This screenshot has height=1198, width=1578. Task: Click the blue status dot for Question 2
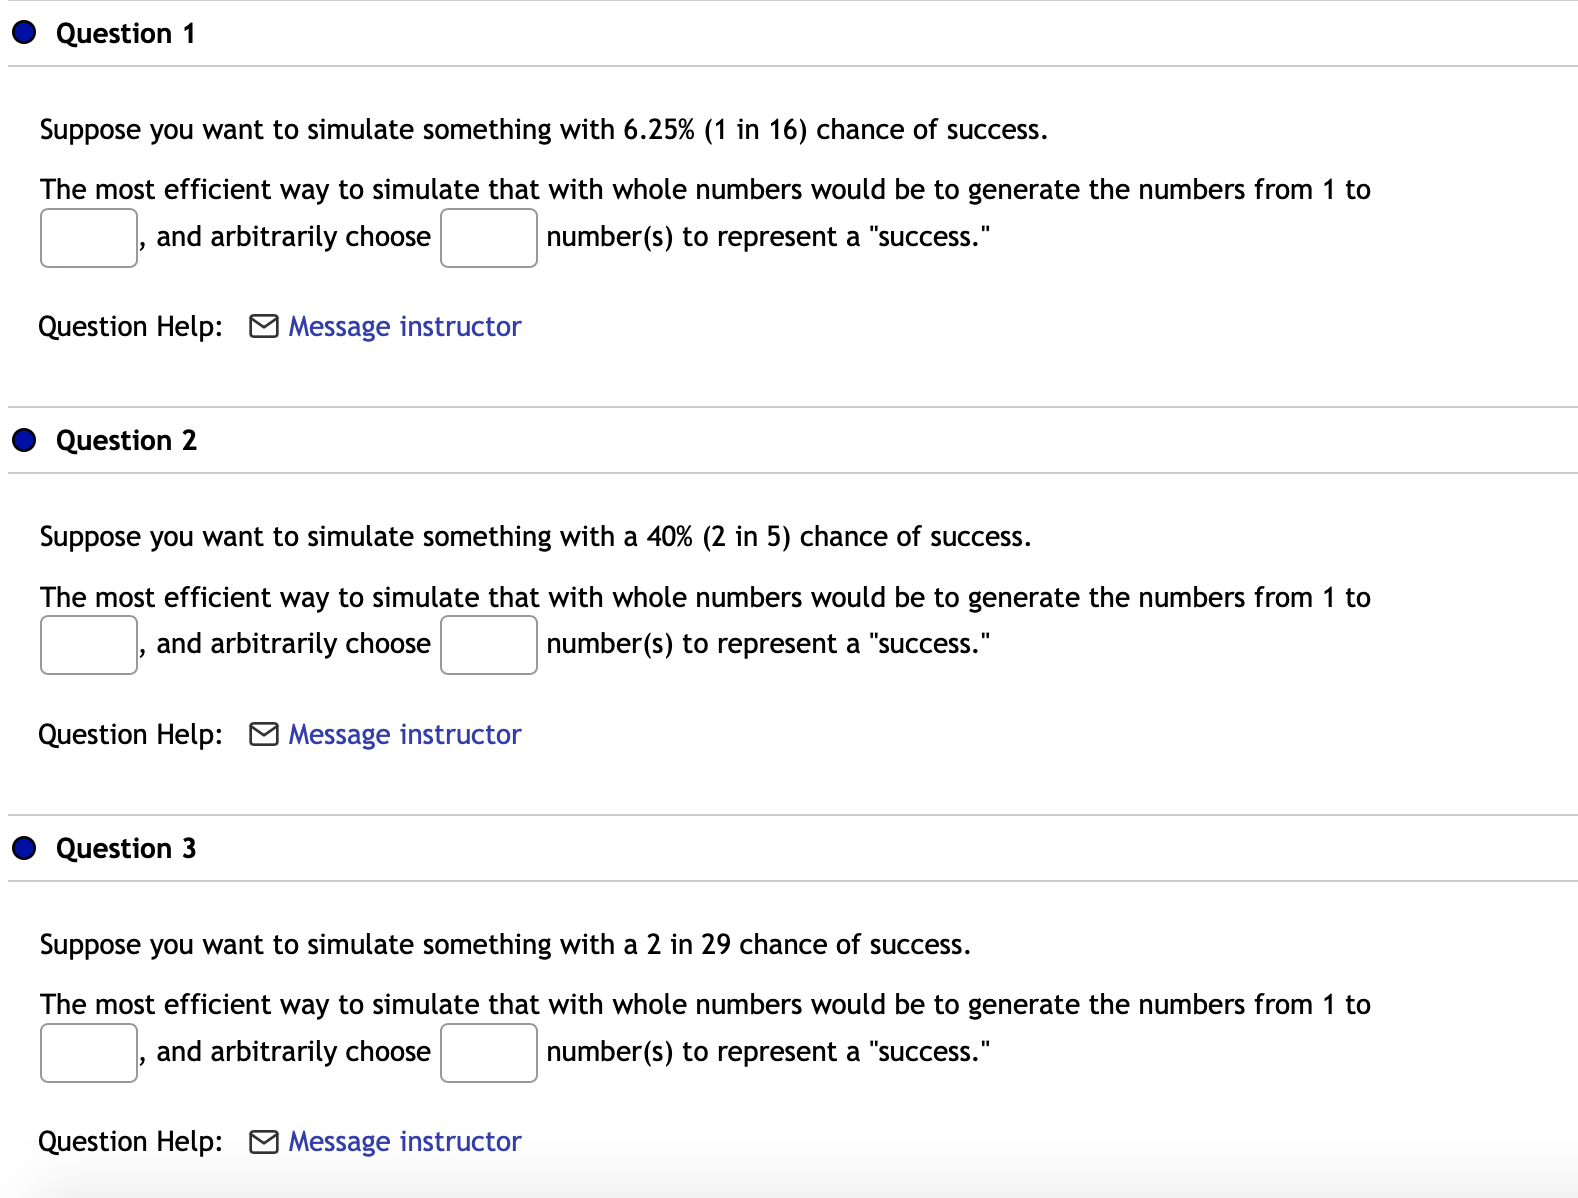24,440
